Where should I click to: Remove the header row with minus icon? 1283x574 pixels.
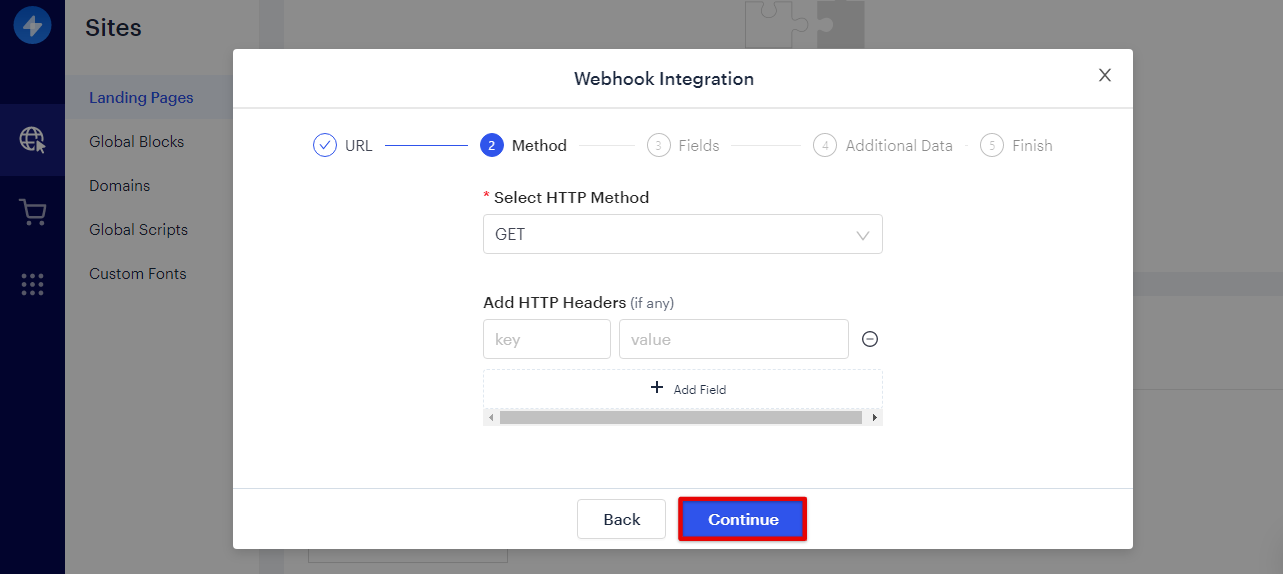coord(870,339)
